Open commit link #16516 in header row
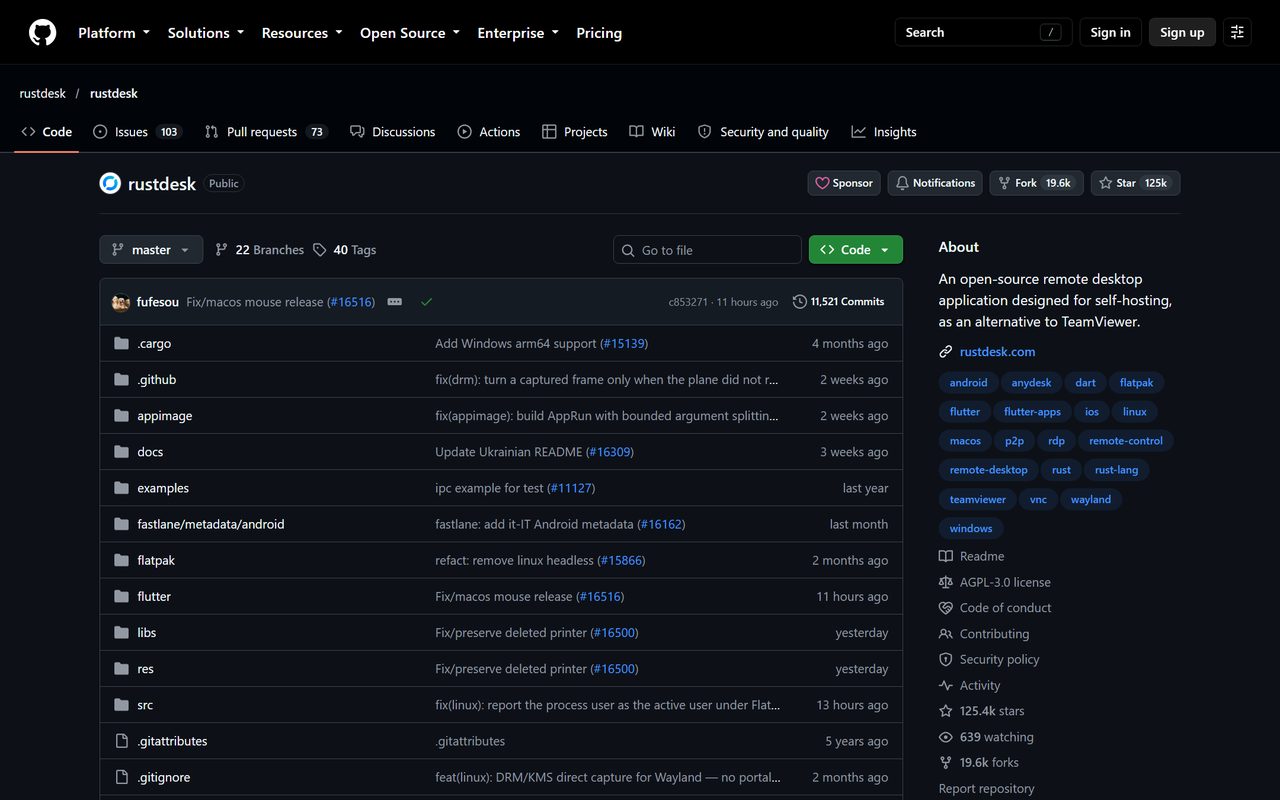1280x800 pixels. coord(351,302)
